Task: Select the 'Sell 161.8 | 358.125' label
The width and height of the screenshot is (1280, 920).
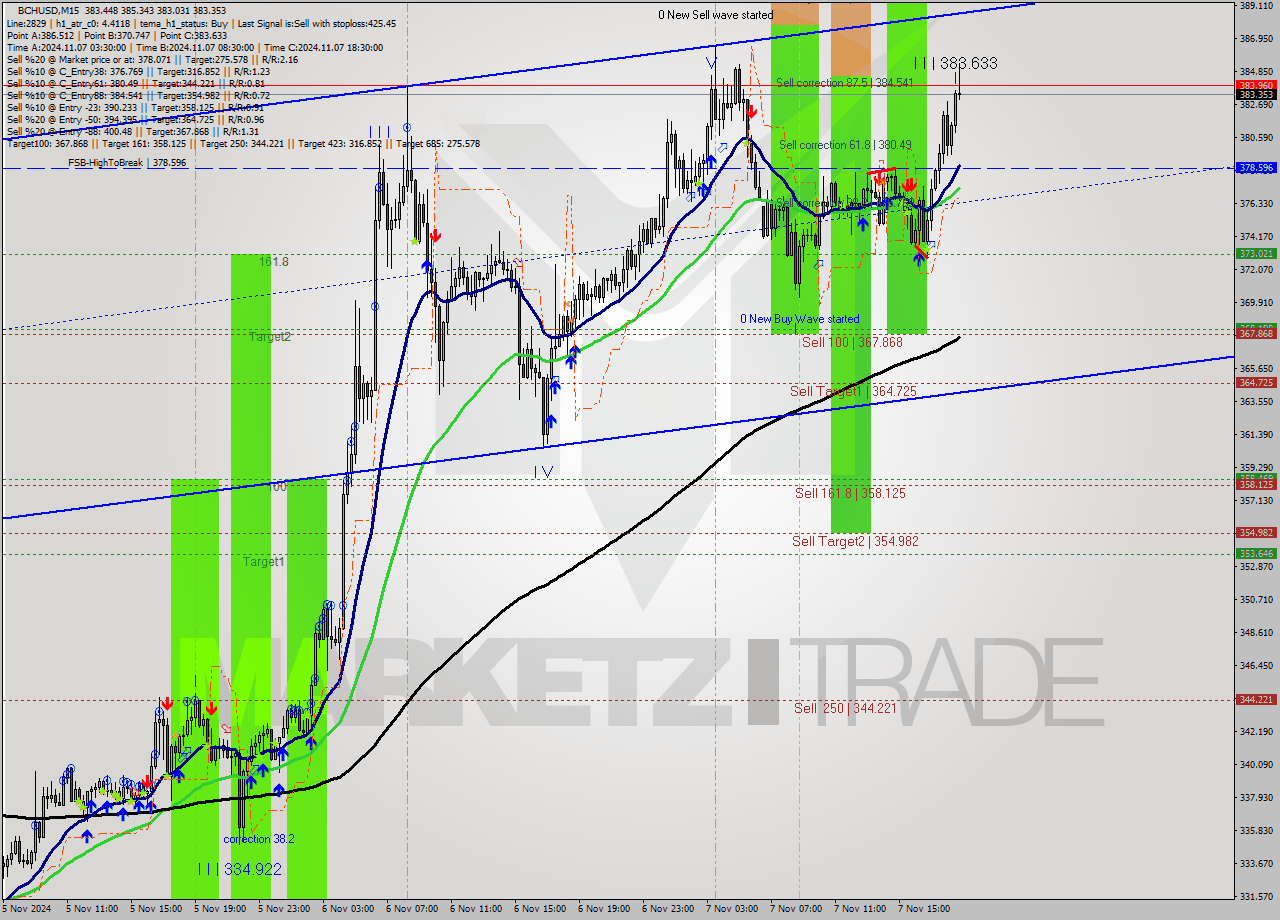Action: click(850, 493)
